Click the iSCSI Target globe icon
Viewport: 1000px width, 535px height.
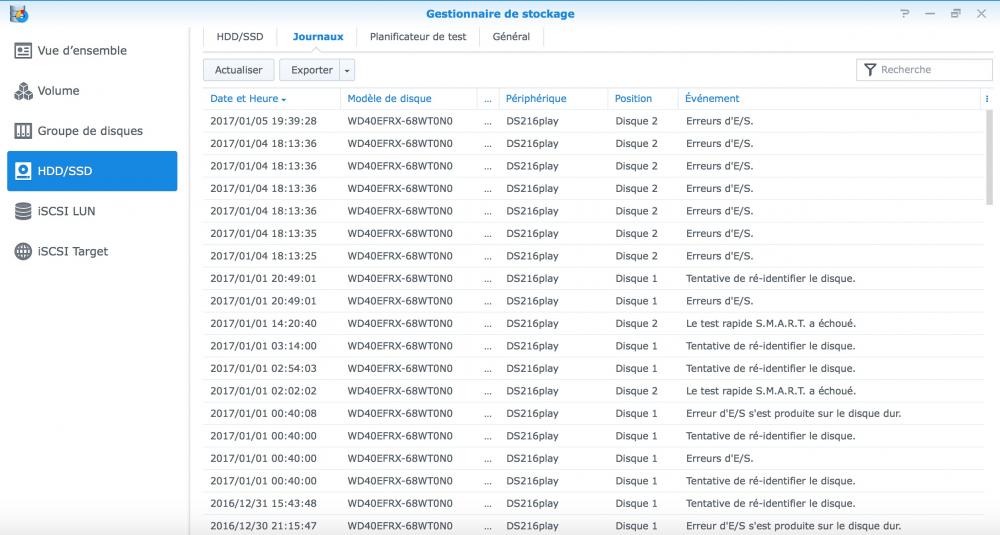[23, 251]
